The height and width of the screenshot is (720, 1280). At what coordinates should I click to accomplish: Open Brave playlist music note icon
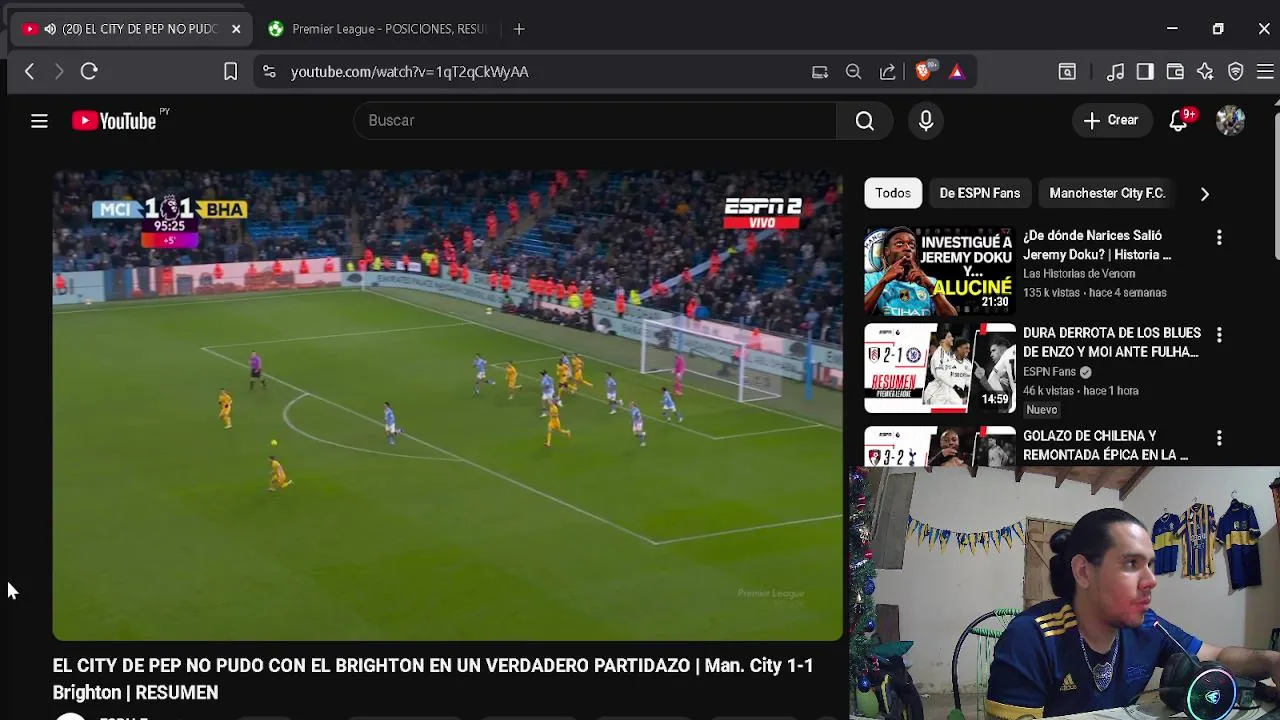1115,72
